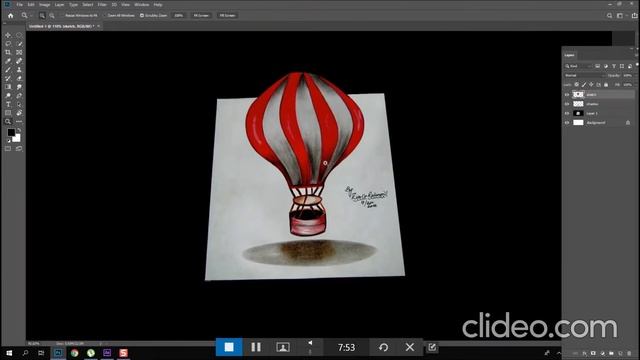
Task: Hide the Background layer
Action: (567, 122)
